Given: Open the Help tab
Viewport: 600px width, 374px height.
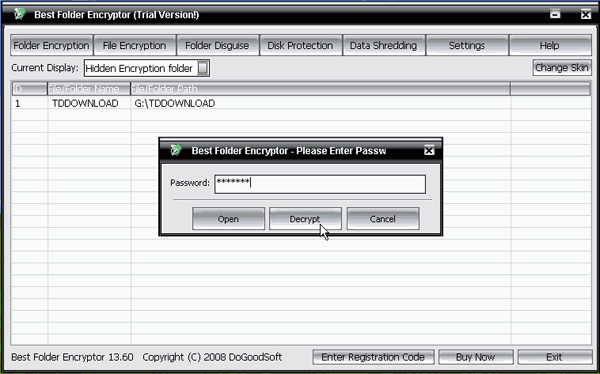Looking at the screenshot, I should (550, 46).
